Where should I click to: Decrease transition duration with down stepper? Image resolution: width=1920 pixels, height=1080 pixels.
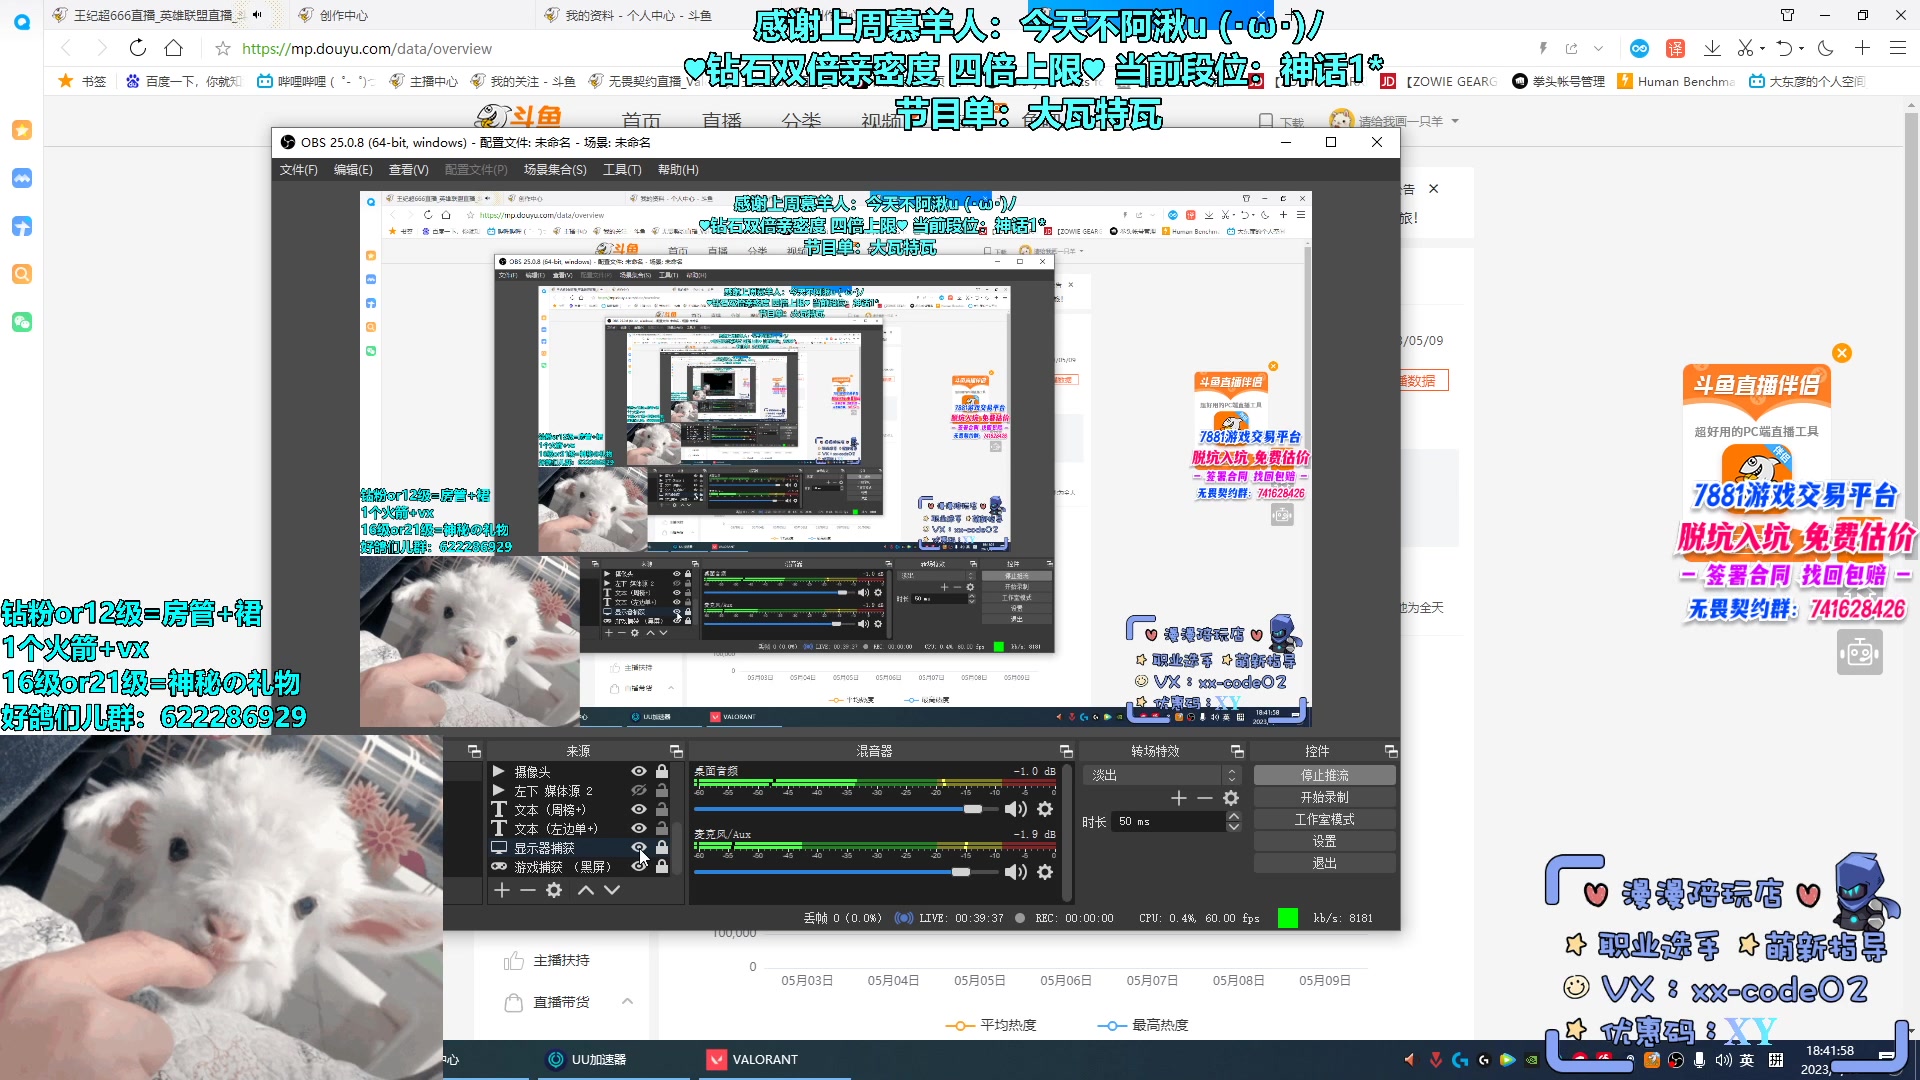tap(1234, 827)
